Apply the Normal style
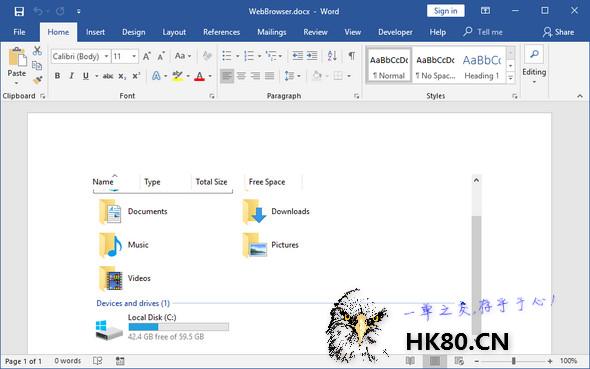This screenshot has width=590, height=369. click(x=389, y=65)
